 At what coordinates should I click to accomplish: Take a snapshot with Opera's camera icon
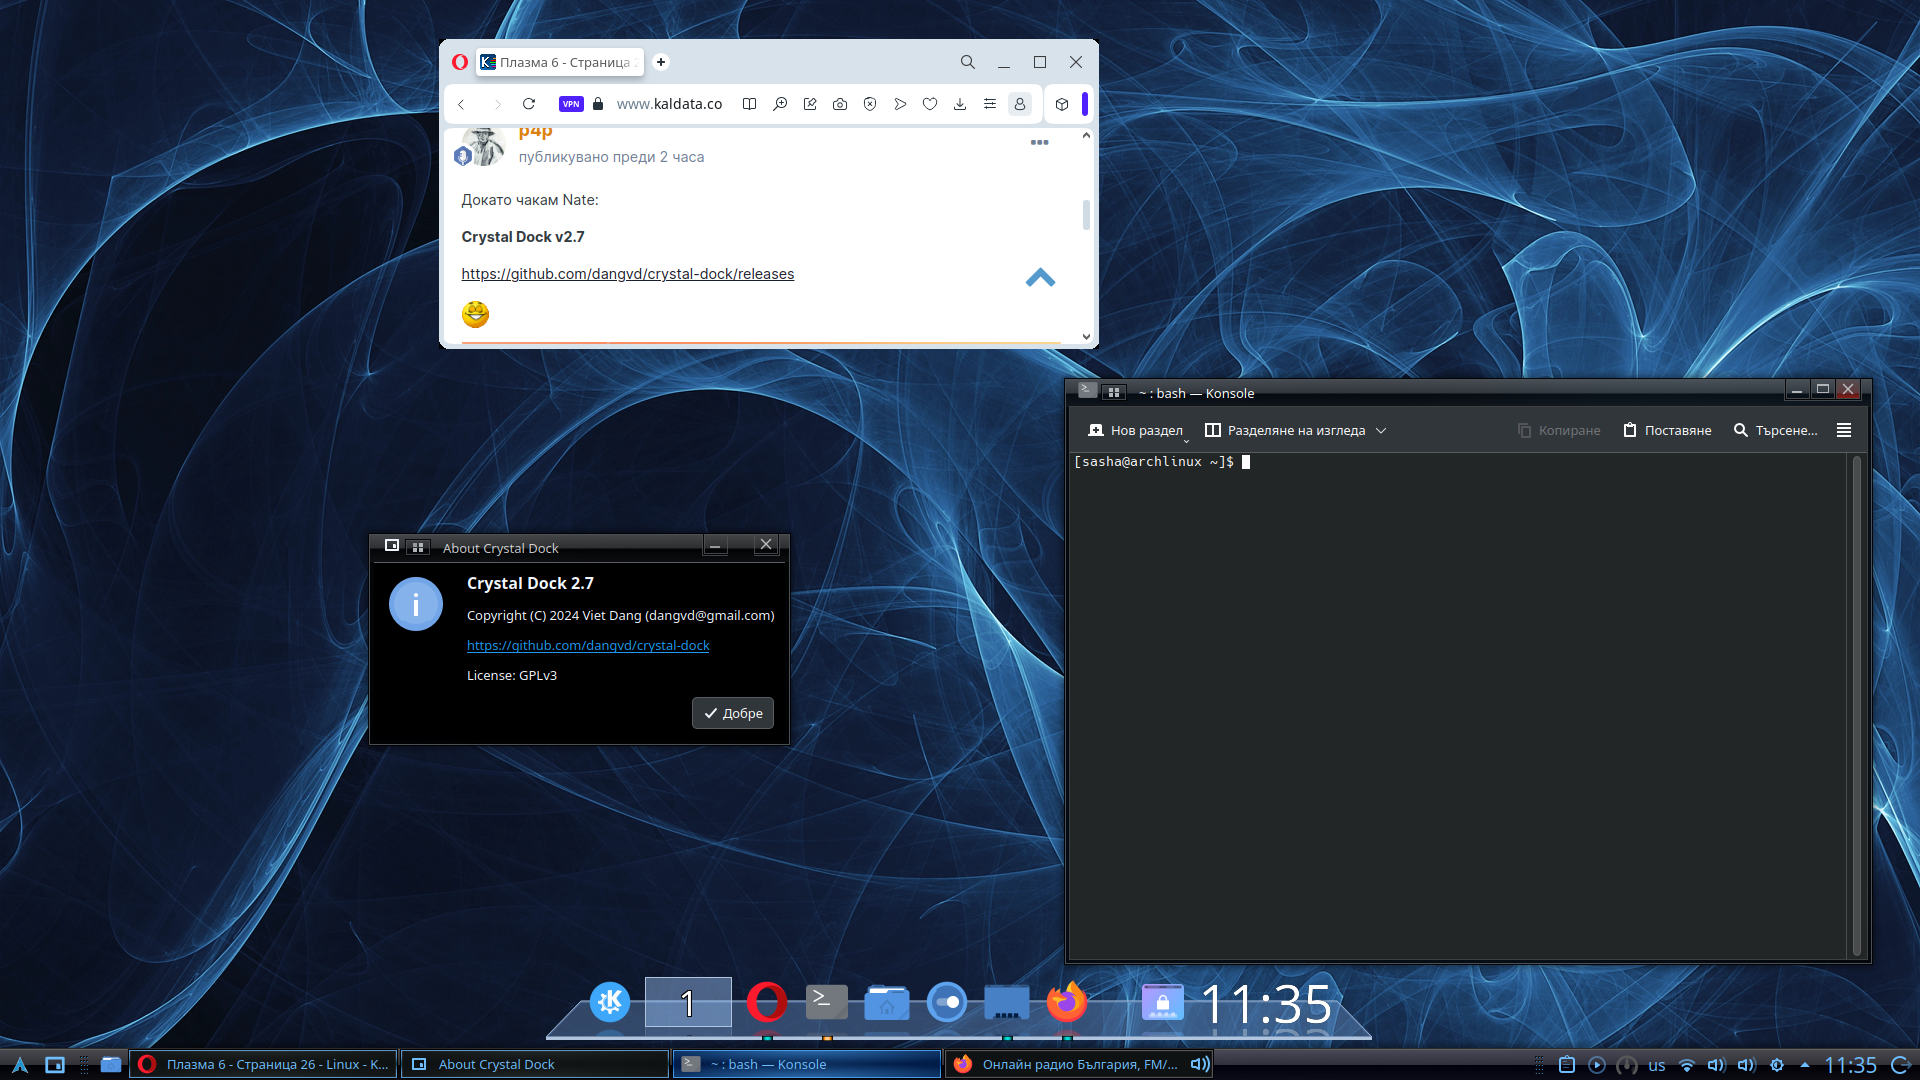(x=840, y=104)
